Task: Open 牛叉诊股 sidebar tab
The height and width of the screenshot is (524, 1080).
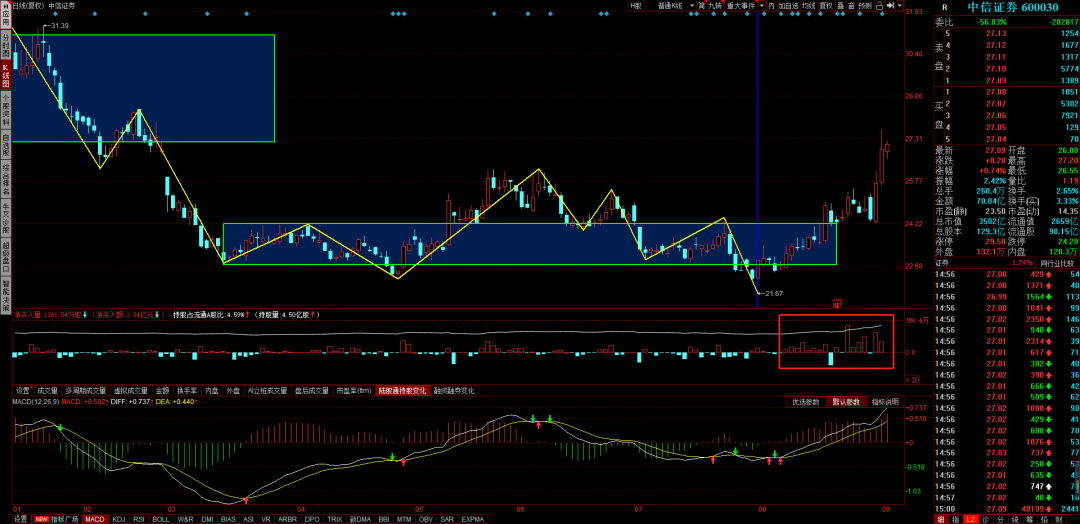Action: pos(5,216)
